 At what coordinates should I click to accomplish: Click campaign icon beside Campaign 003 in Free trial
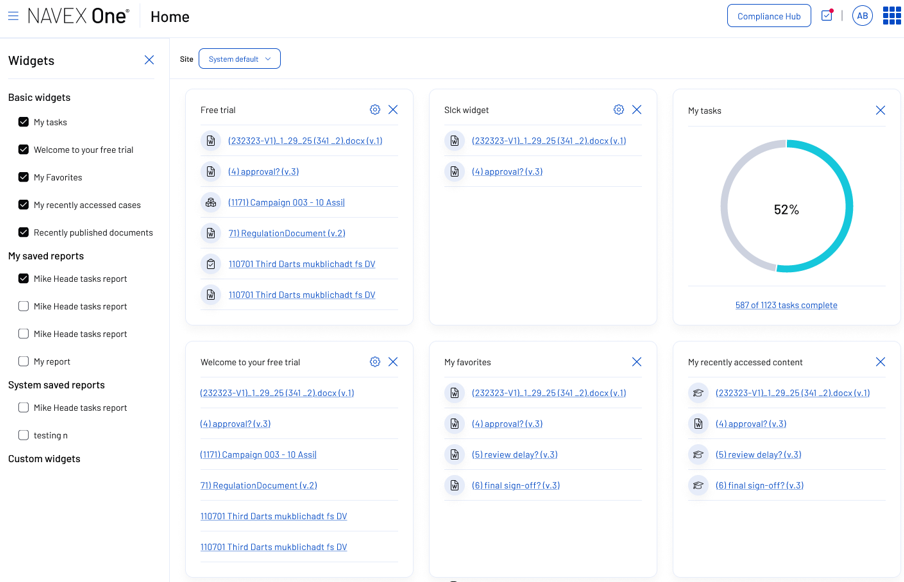[x=211, y=202]
